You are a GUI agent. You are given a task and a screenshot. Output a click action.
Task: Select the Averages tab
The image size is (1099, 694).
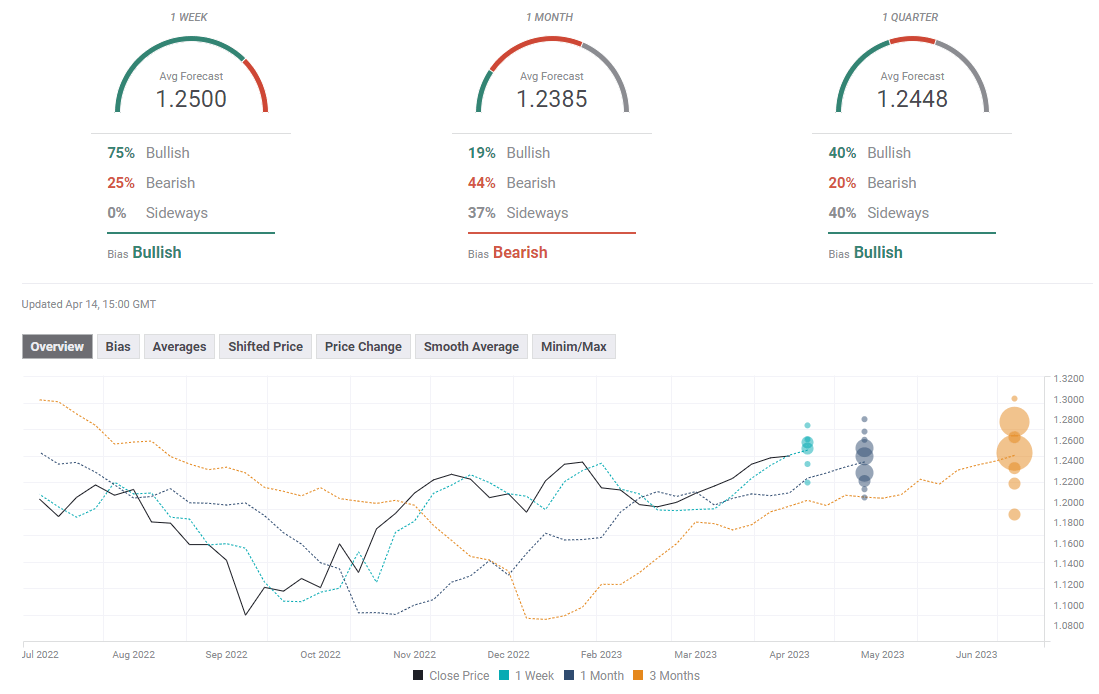click(179, 347)
